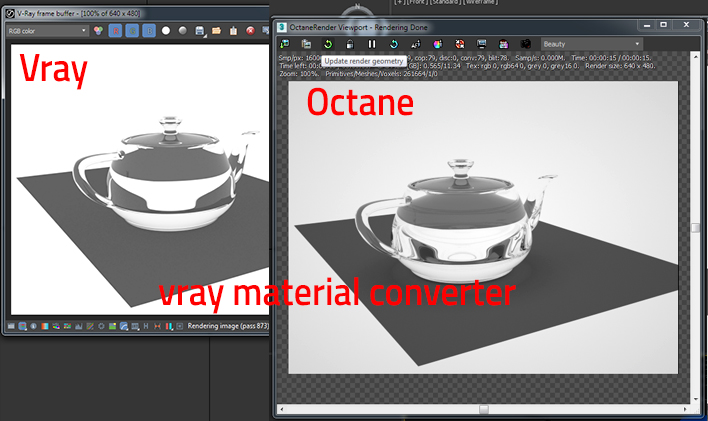Click 'Rendering image (pass 873)' status text
The width and height of the screenshot is (708, 421).
click(228, 326)
